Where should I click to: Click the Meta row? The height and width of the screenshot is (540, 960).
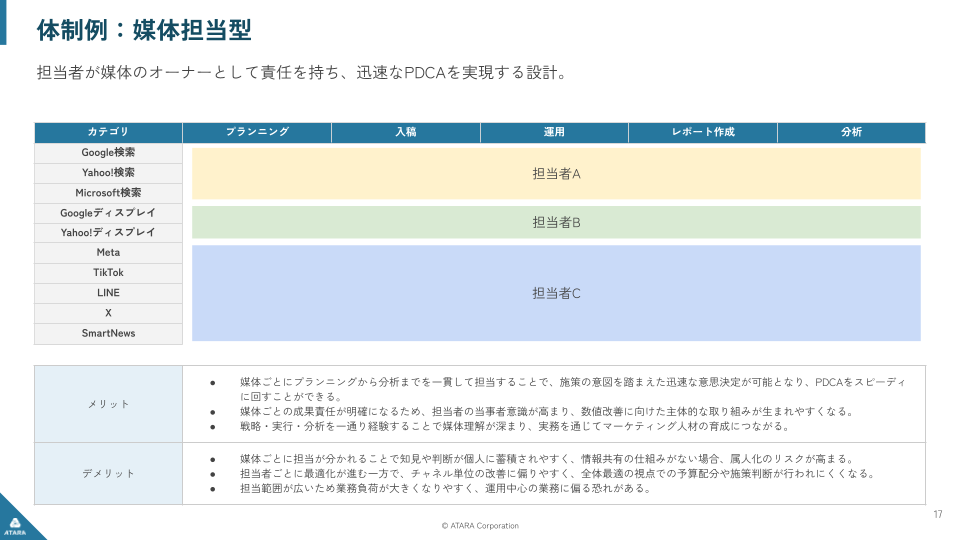[x=108, y=253]
